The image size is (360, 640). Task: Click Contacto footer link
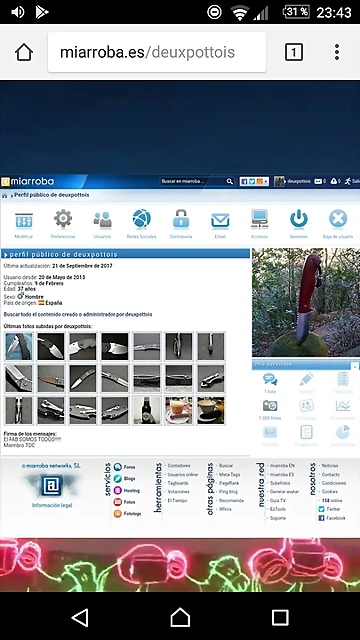pos(331,475)
